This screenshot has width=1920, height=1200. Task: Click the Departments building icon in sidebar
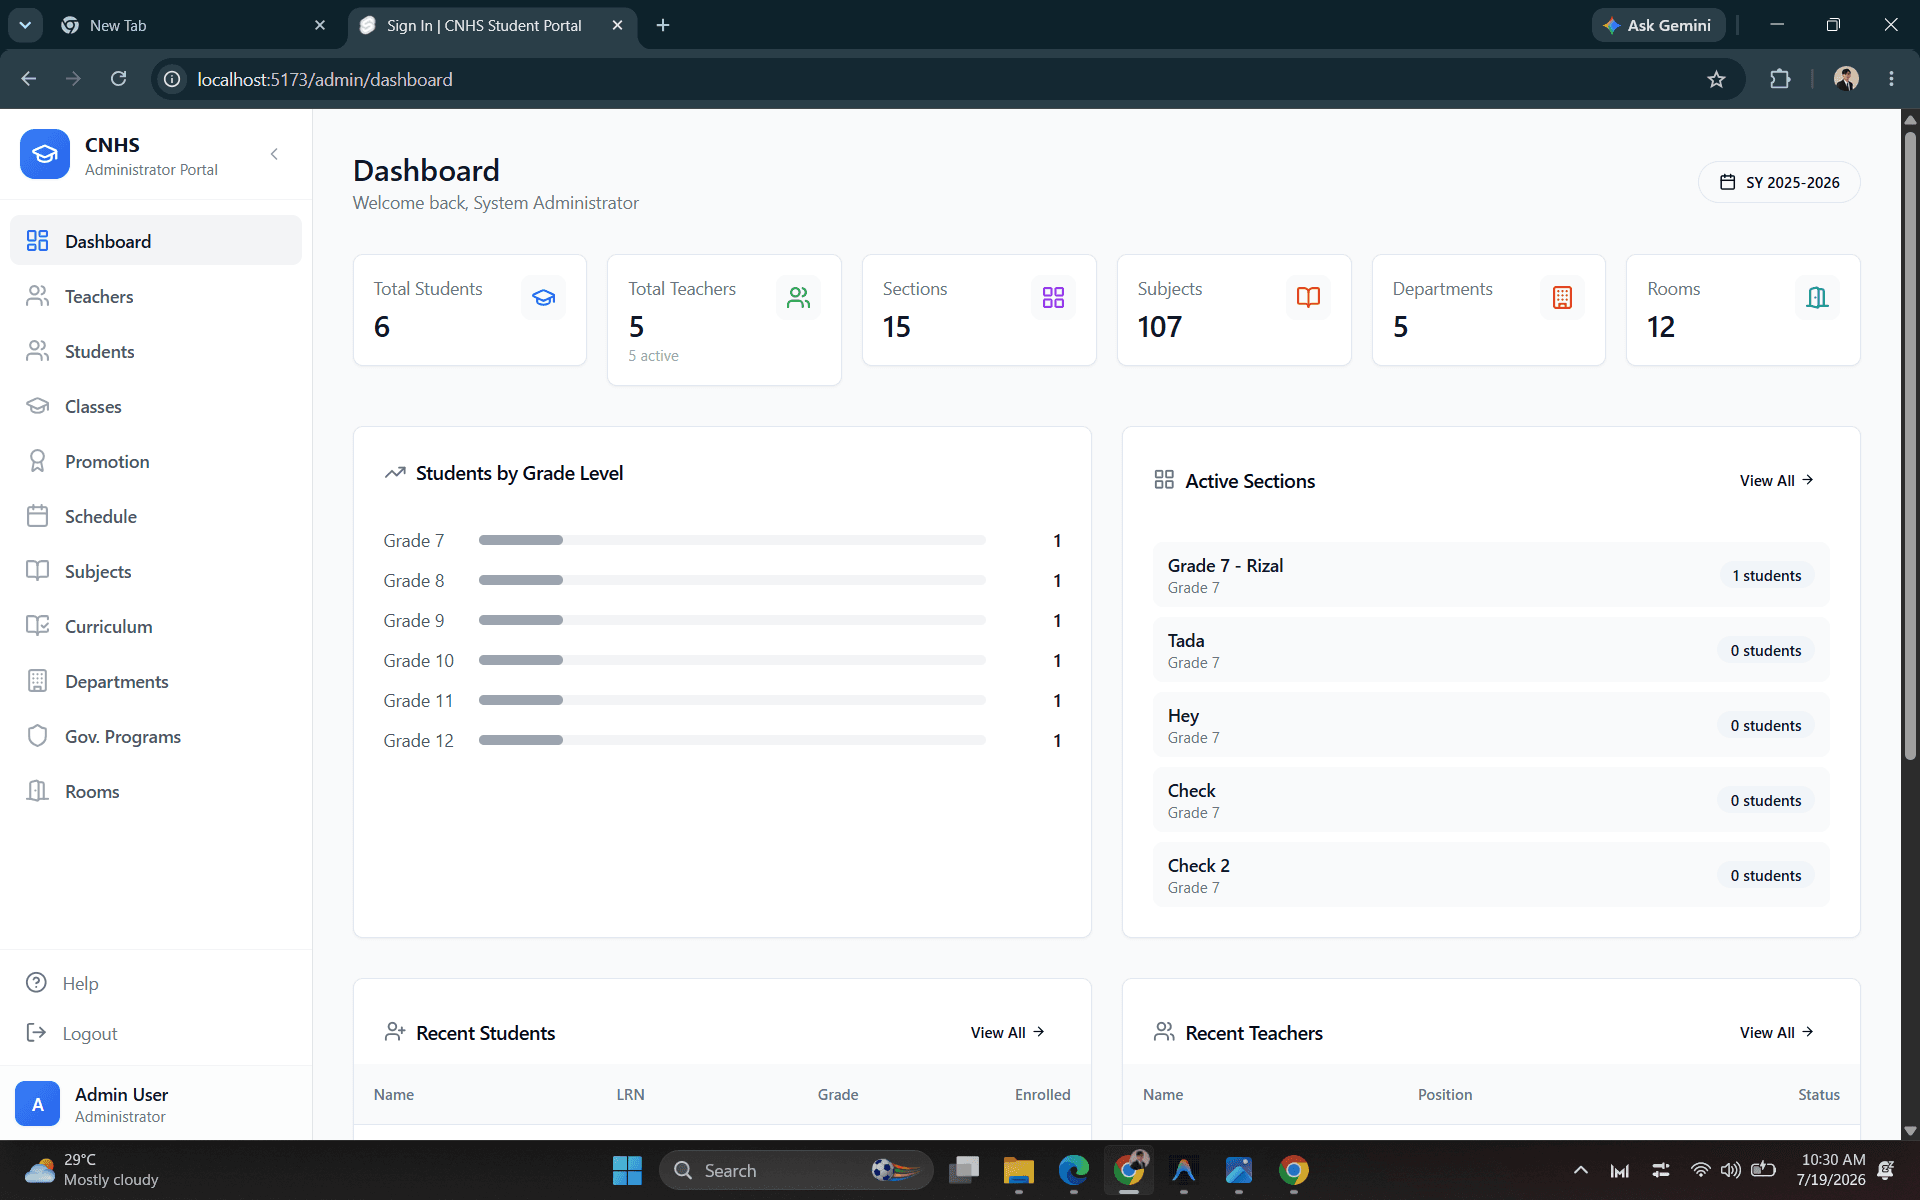37,681
